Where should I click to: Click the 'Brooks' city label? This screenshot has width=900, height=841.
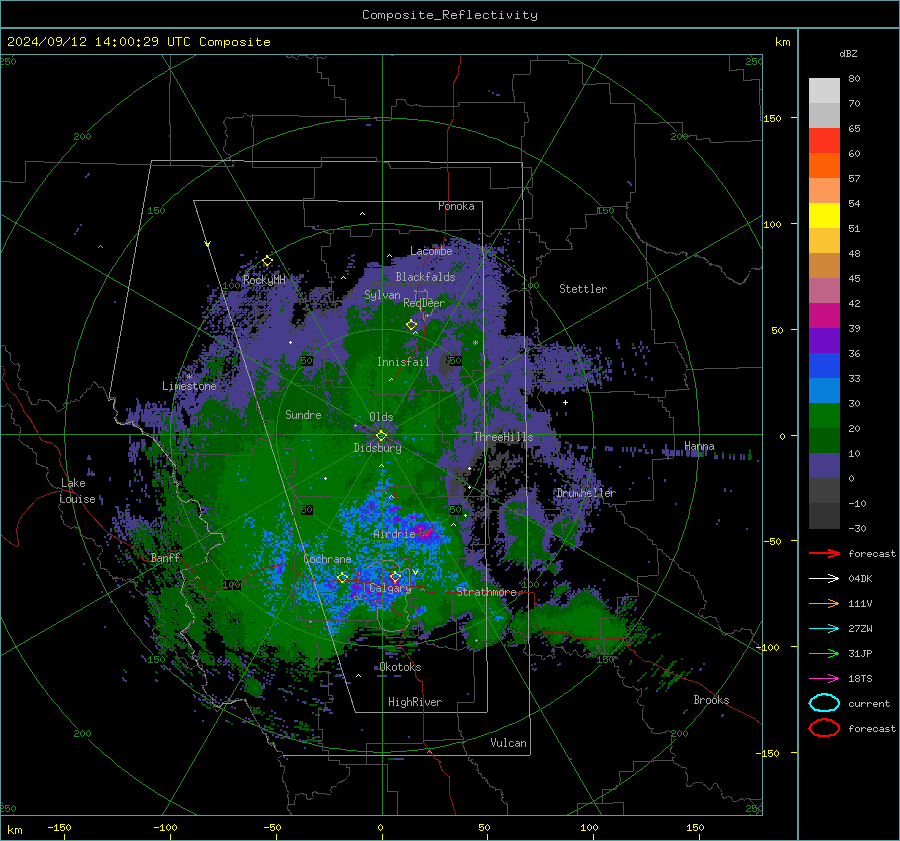point(711,700)
